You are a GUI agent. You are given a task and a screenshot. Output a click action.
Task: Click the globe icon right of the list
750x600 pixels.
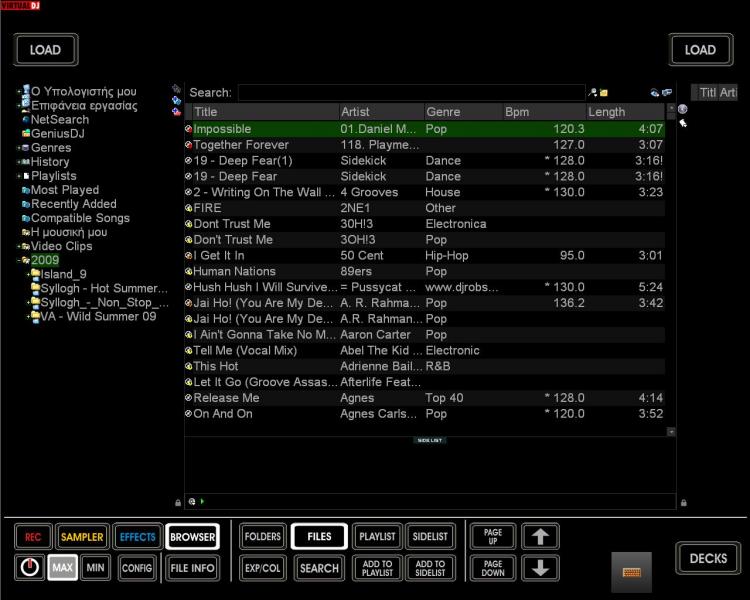click(x=683, y=109)
